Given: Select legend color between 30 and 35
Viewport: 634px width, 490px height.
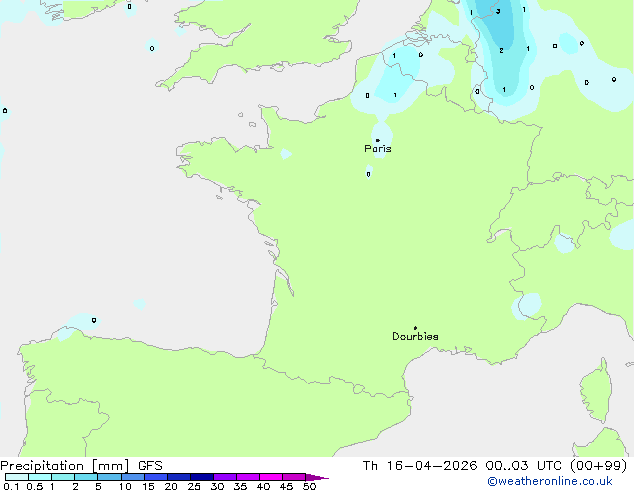Looking at the screenshot, I should click(225, 477).
